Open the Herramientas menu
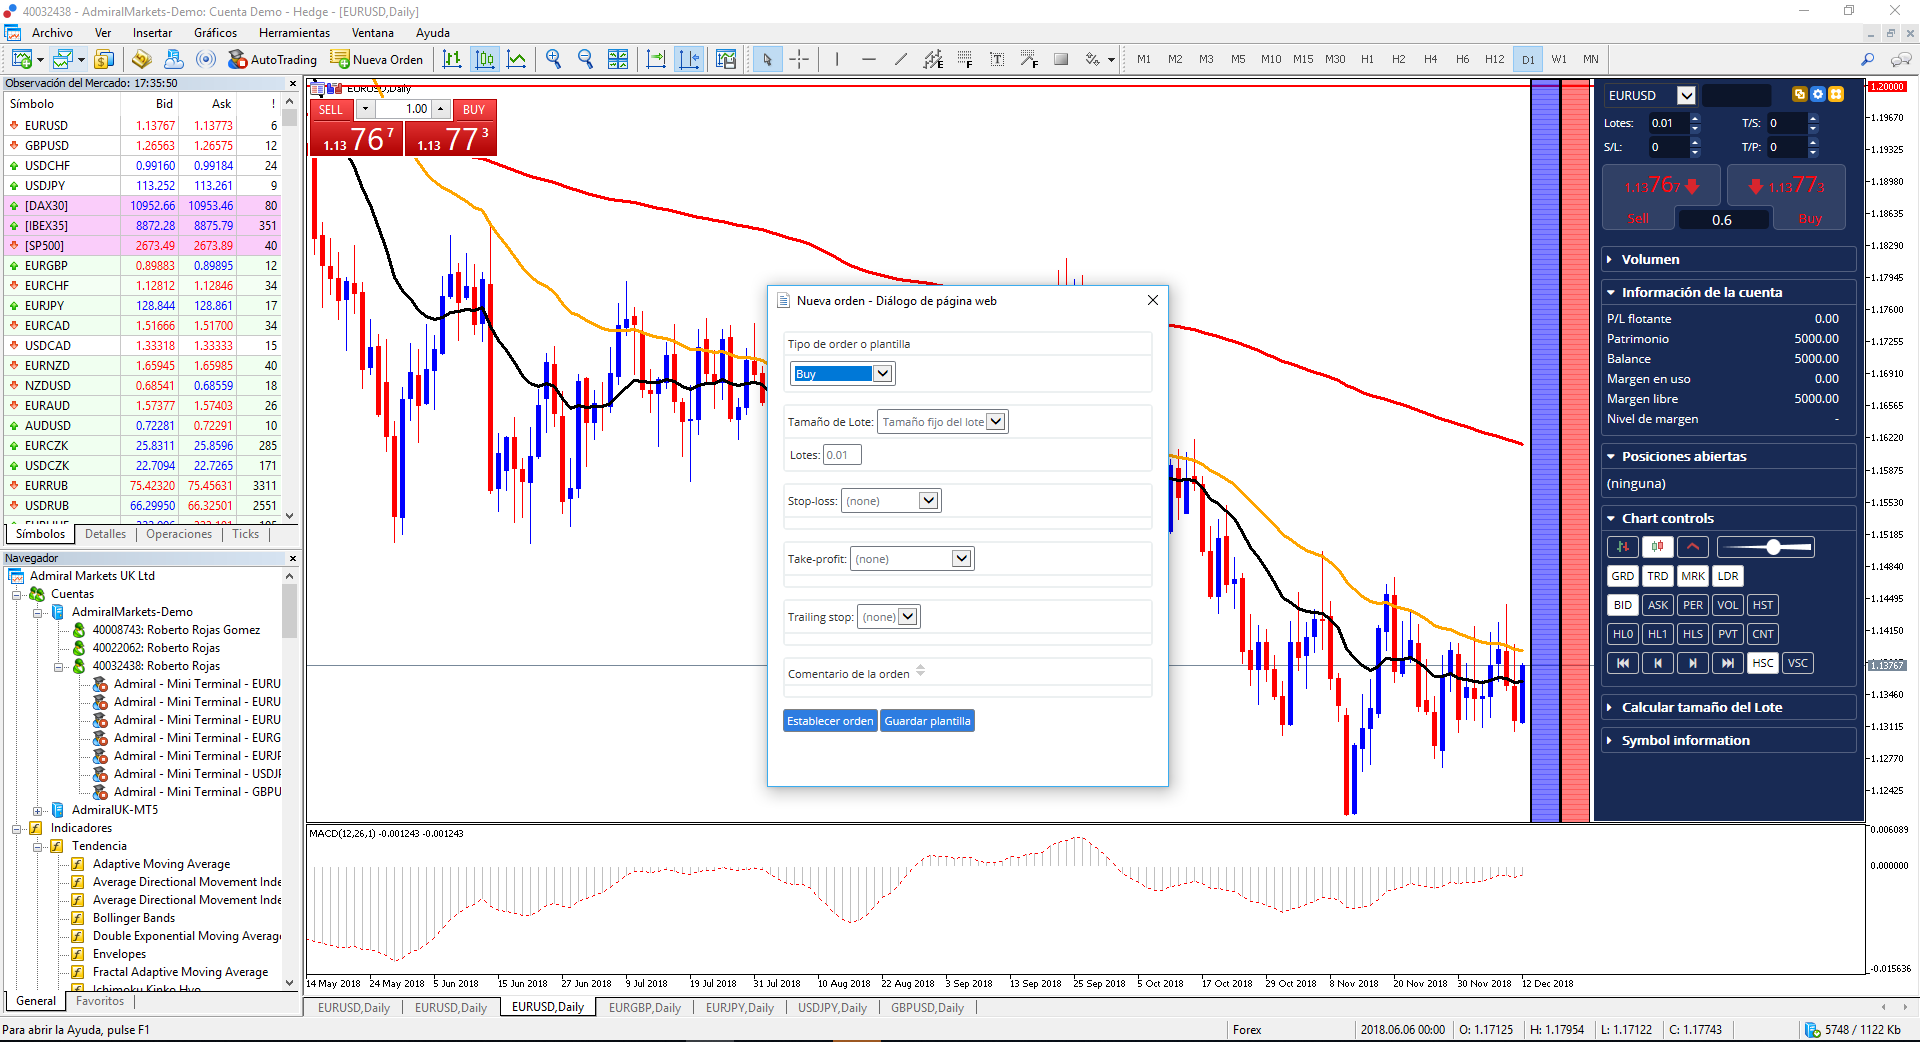The width and height of the screenshot is (1920, 1042). coord(295,33)
